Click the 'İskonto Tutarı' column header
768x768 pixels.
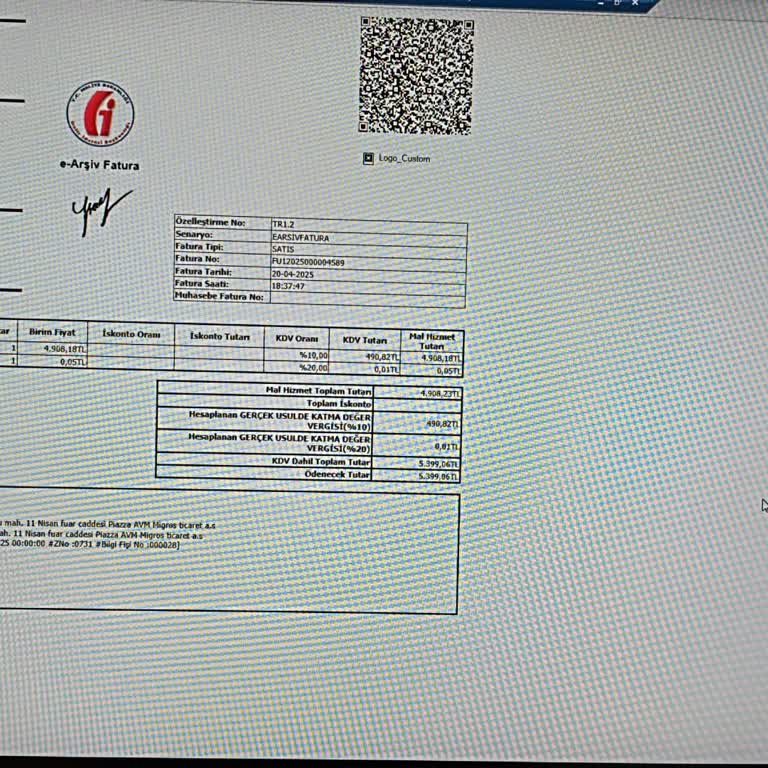tap(219, 336)
